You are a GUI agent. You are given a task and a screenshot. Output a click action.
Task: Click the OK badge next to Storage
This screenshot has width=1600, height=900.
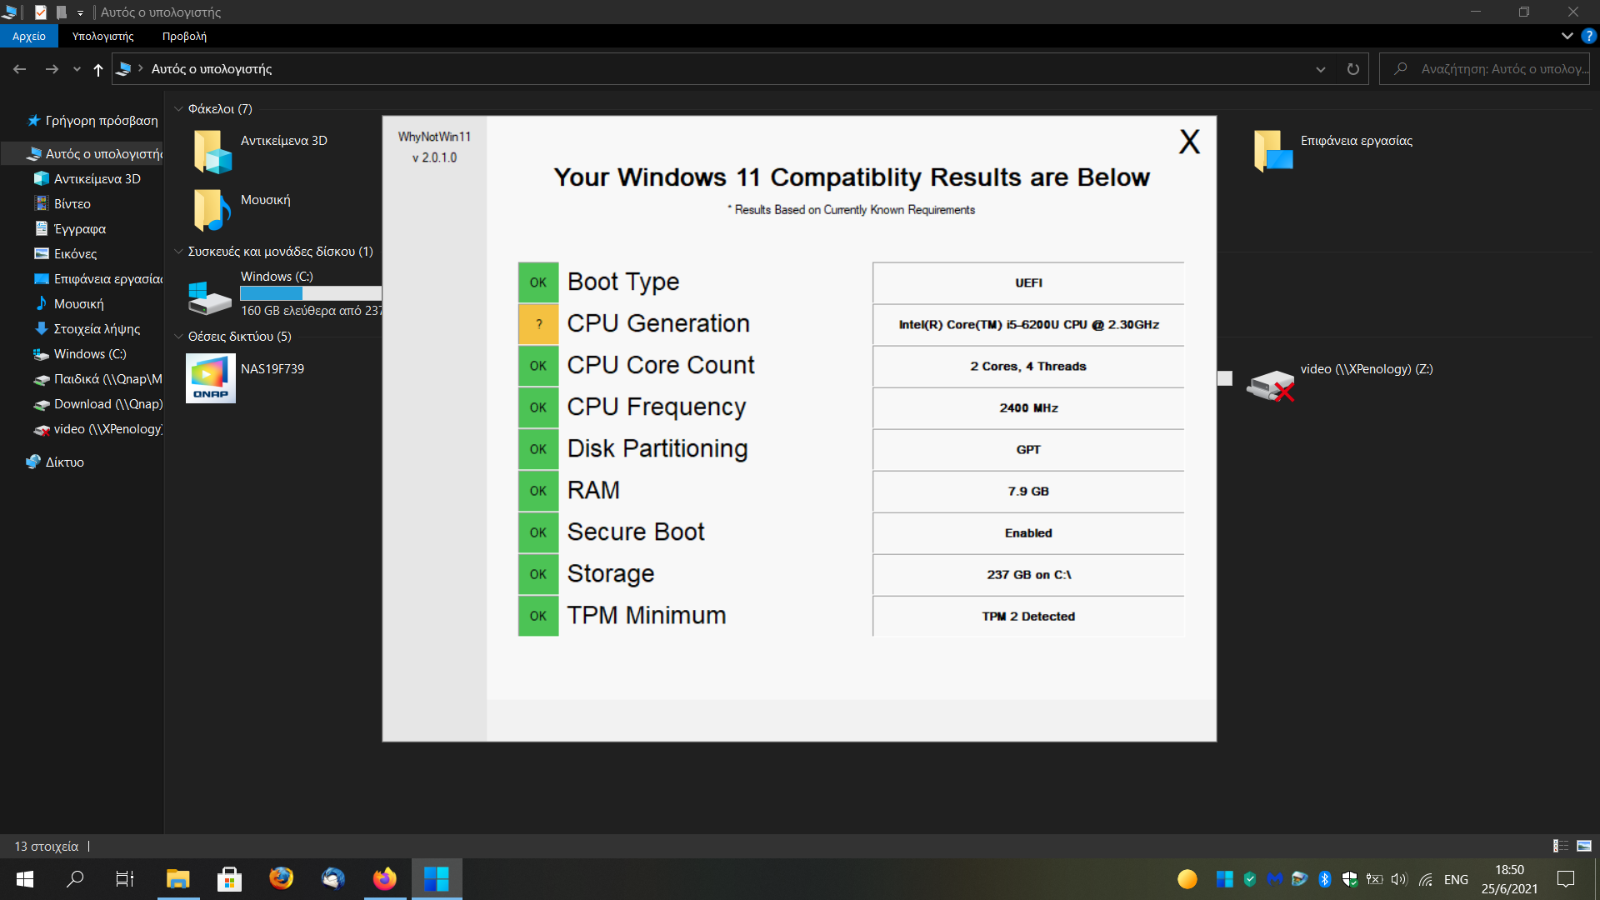click(538, 574)
